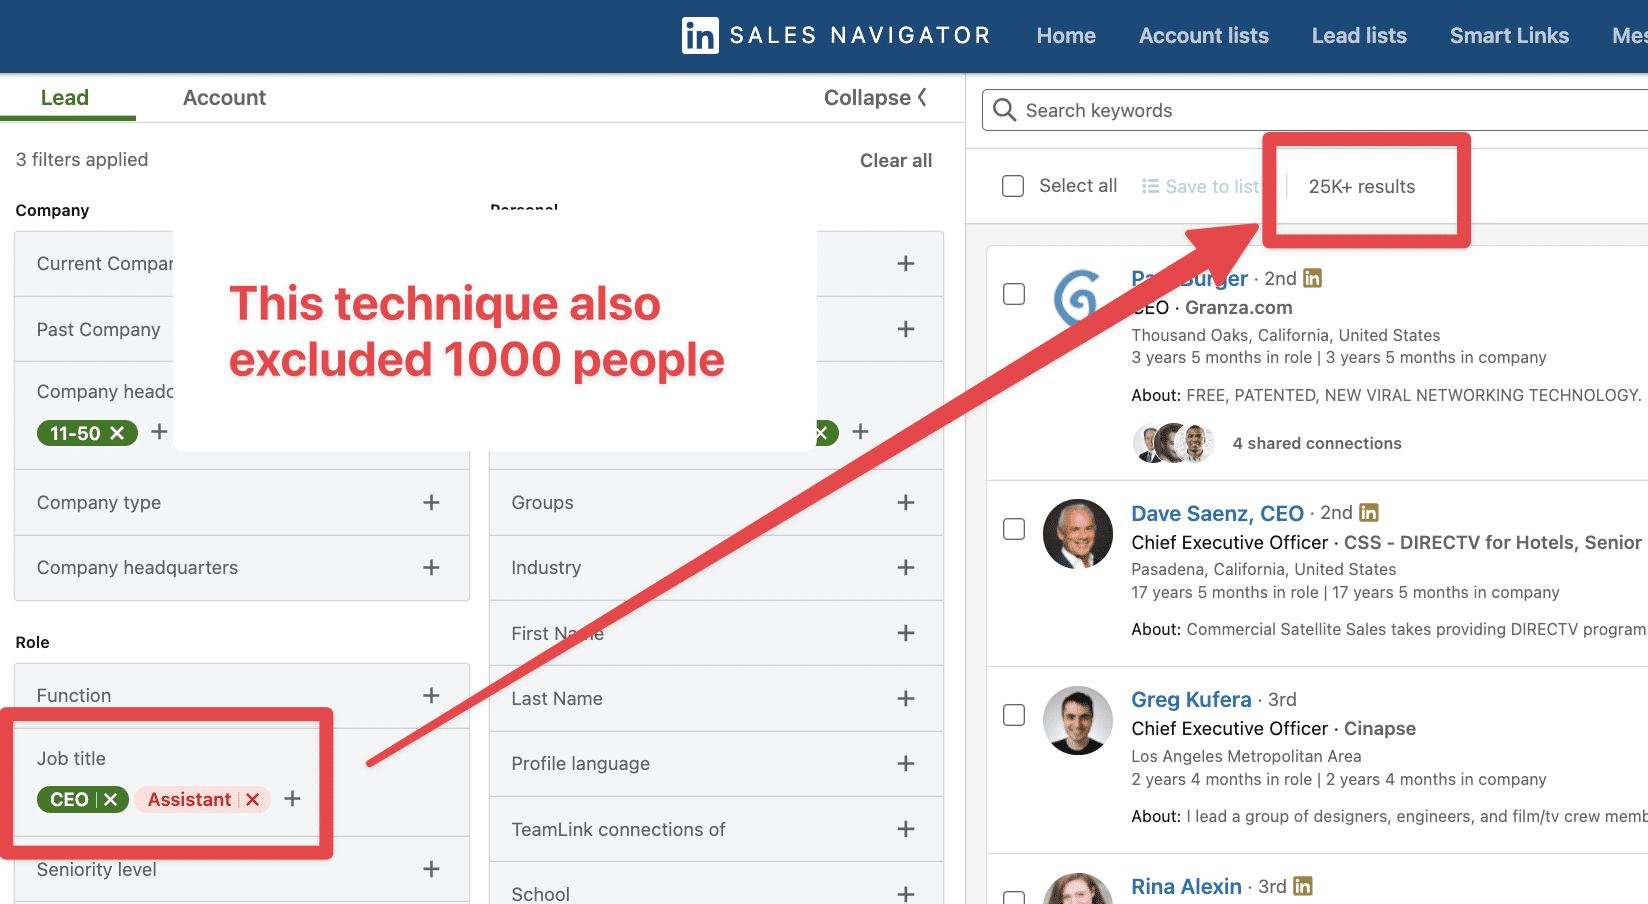Screen dimensions: 1648x904
Task: Click Granza.com company link
Action: tap(1238, 307)
